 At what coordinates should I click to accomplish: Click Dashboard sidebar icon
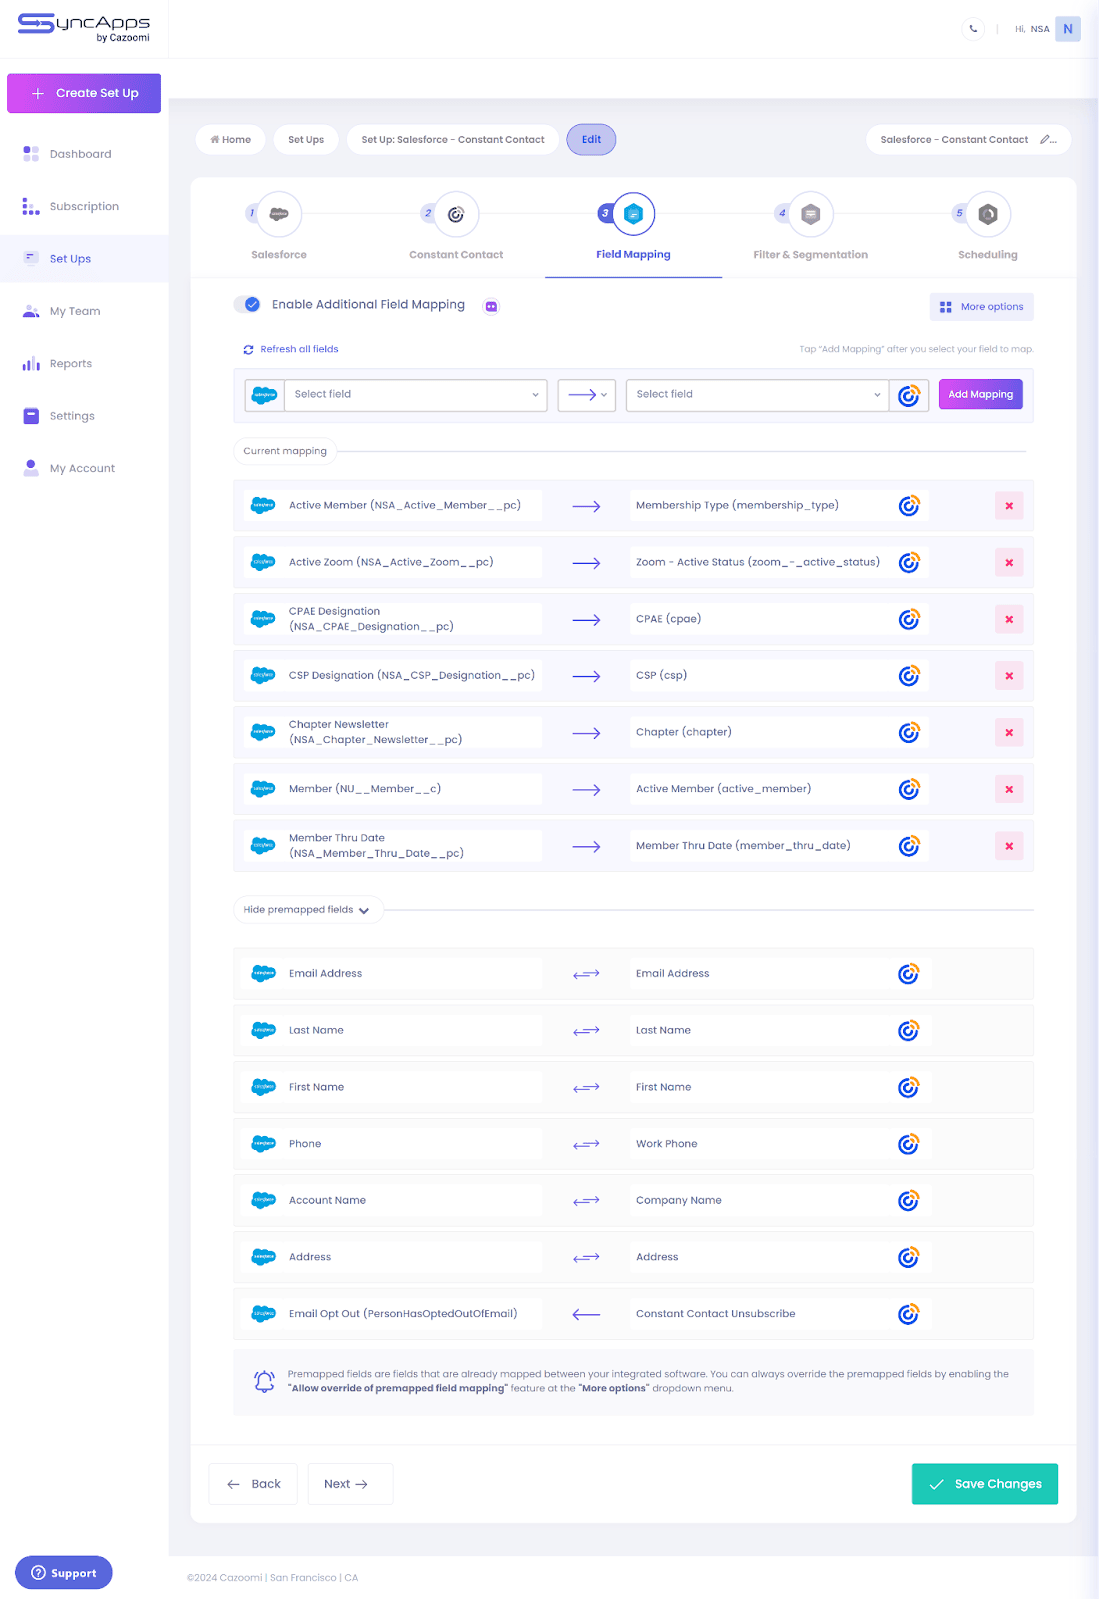click(x=31, y=154)
